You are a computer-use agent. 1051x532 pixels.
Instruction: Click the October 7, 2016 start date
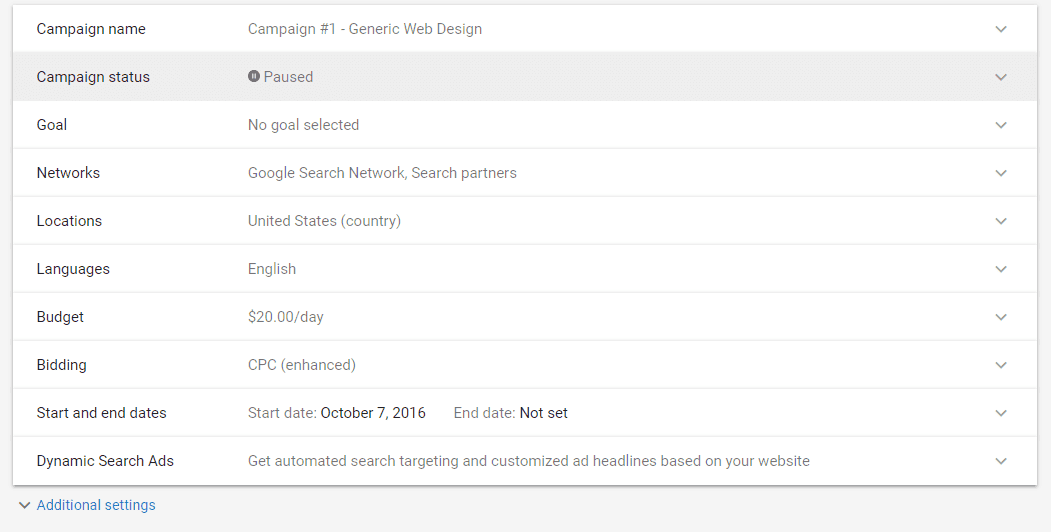point(373,413)
